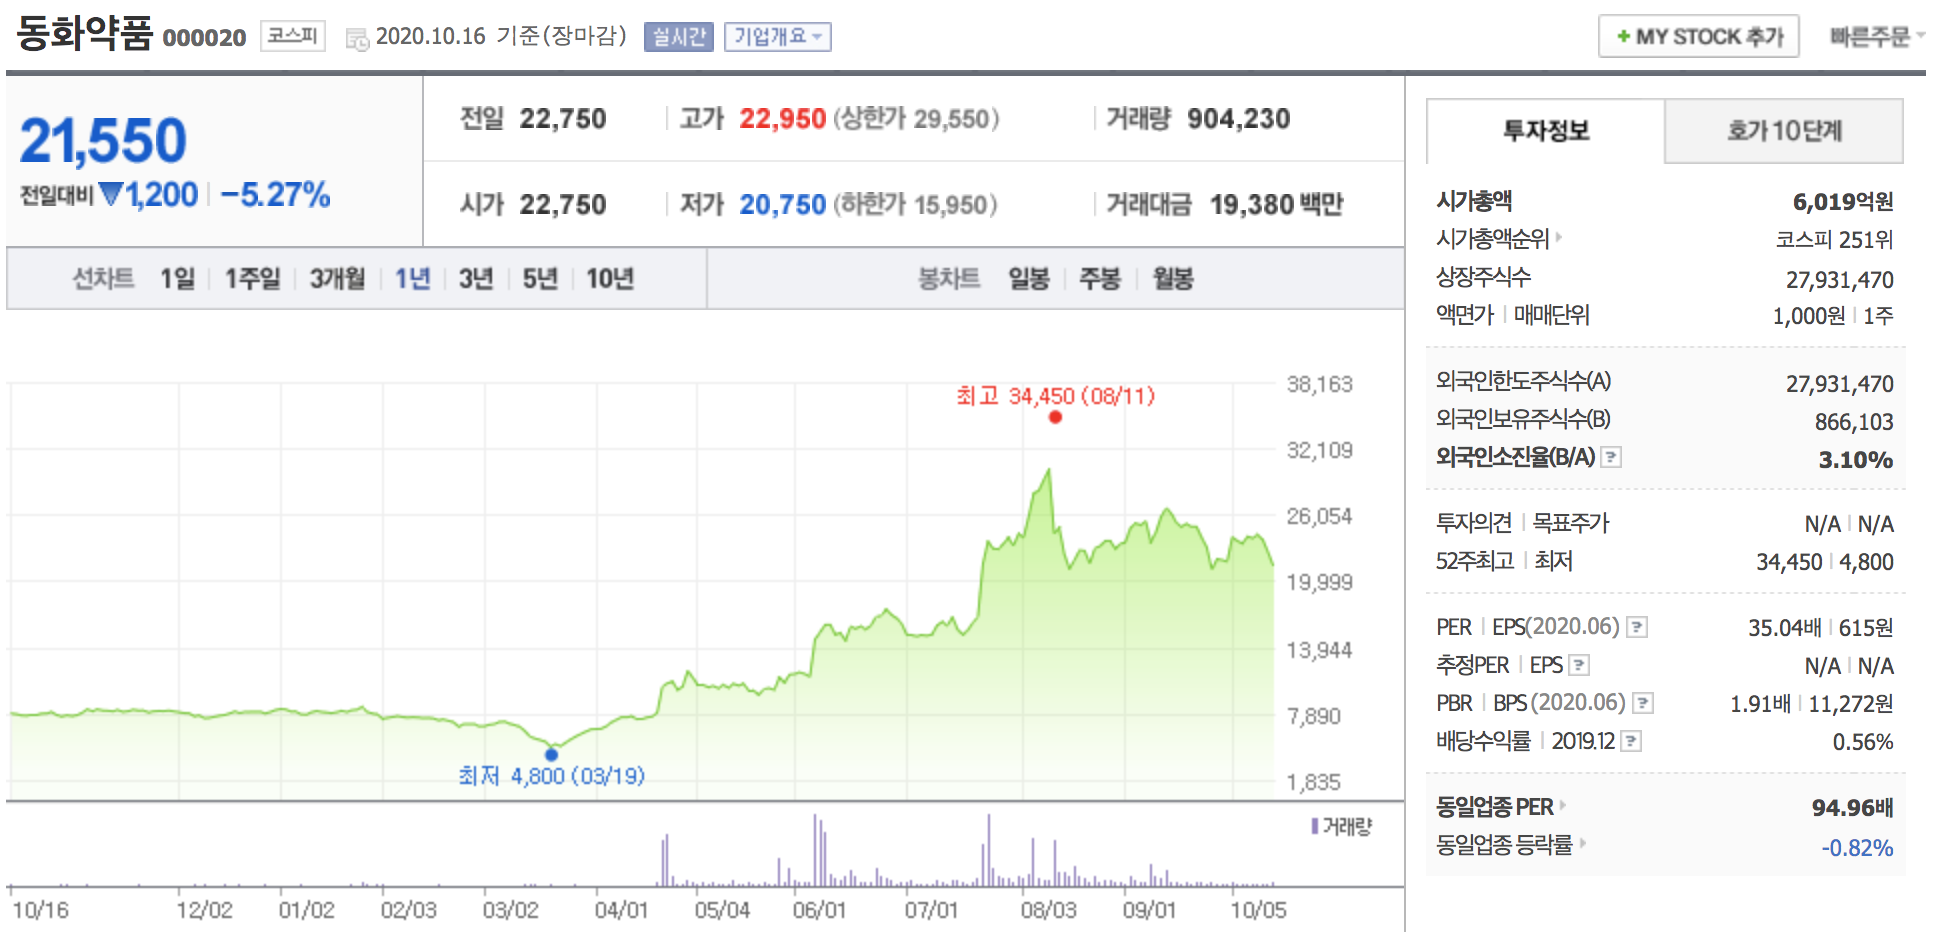Click the arrow next to 동일업종 PER
This screenshot has height=932, width=1936.
[1562, 805]
